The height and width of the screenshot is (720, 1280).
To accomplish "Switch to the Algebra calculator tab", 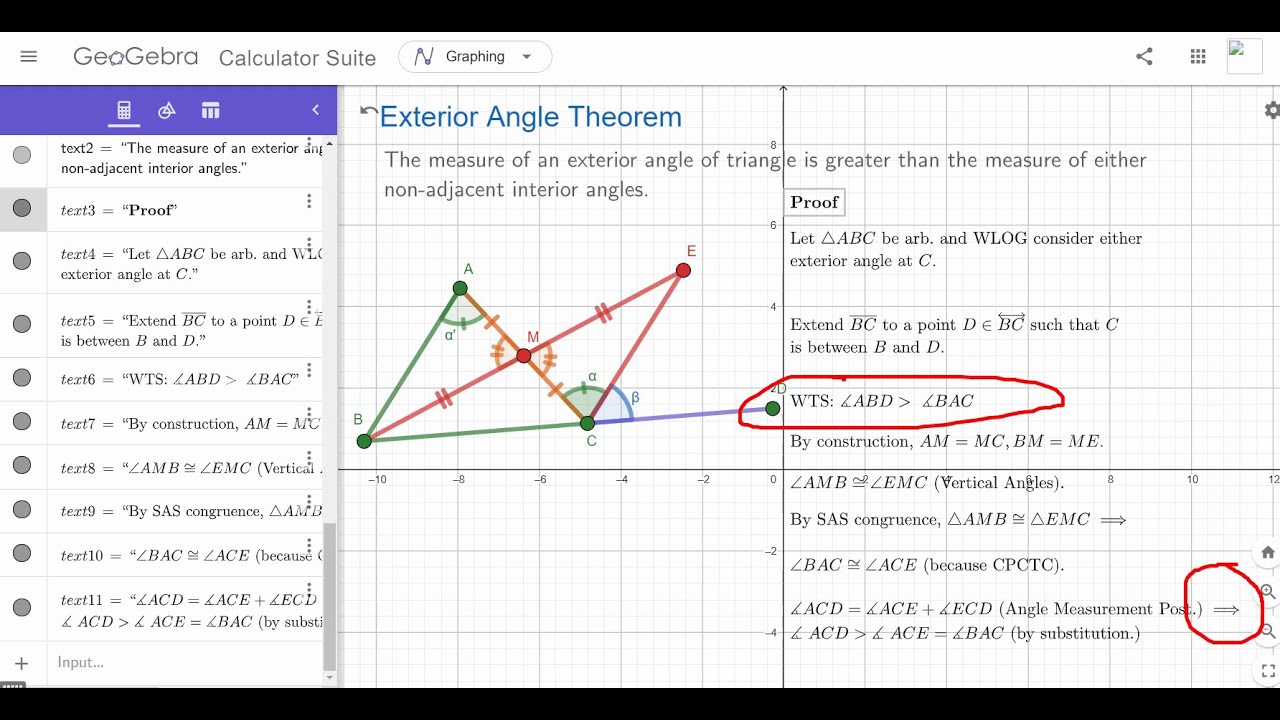I will [124, 111].
